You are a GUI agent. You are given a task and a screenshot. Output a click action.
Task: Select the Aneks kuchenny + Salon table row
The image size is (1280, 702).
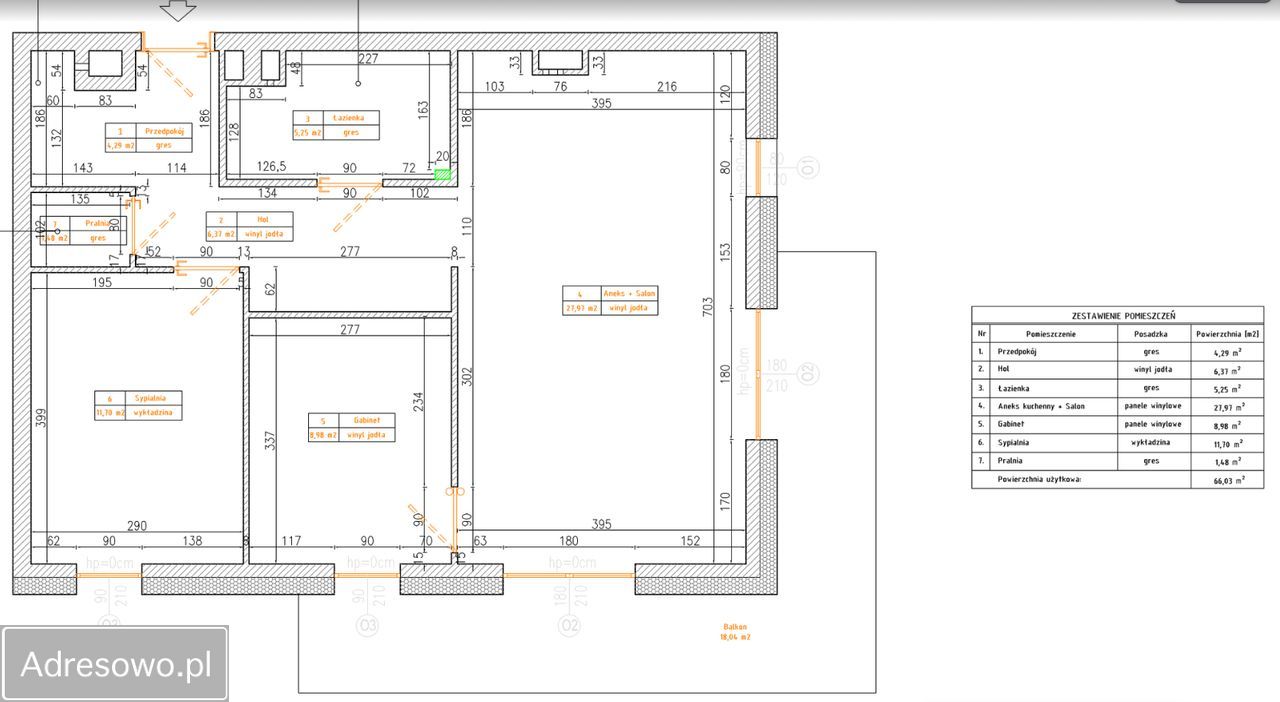[1117, 406]
